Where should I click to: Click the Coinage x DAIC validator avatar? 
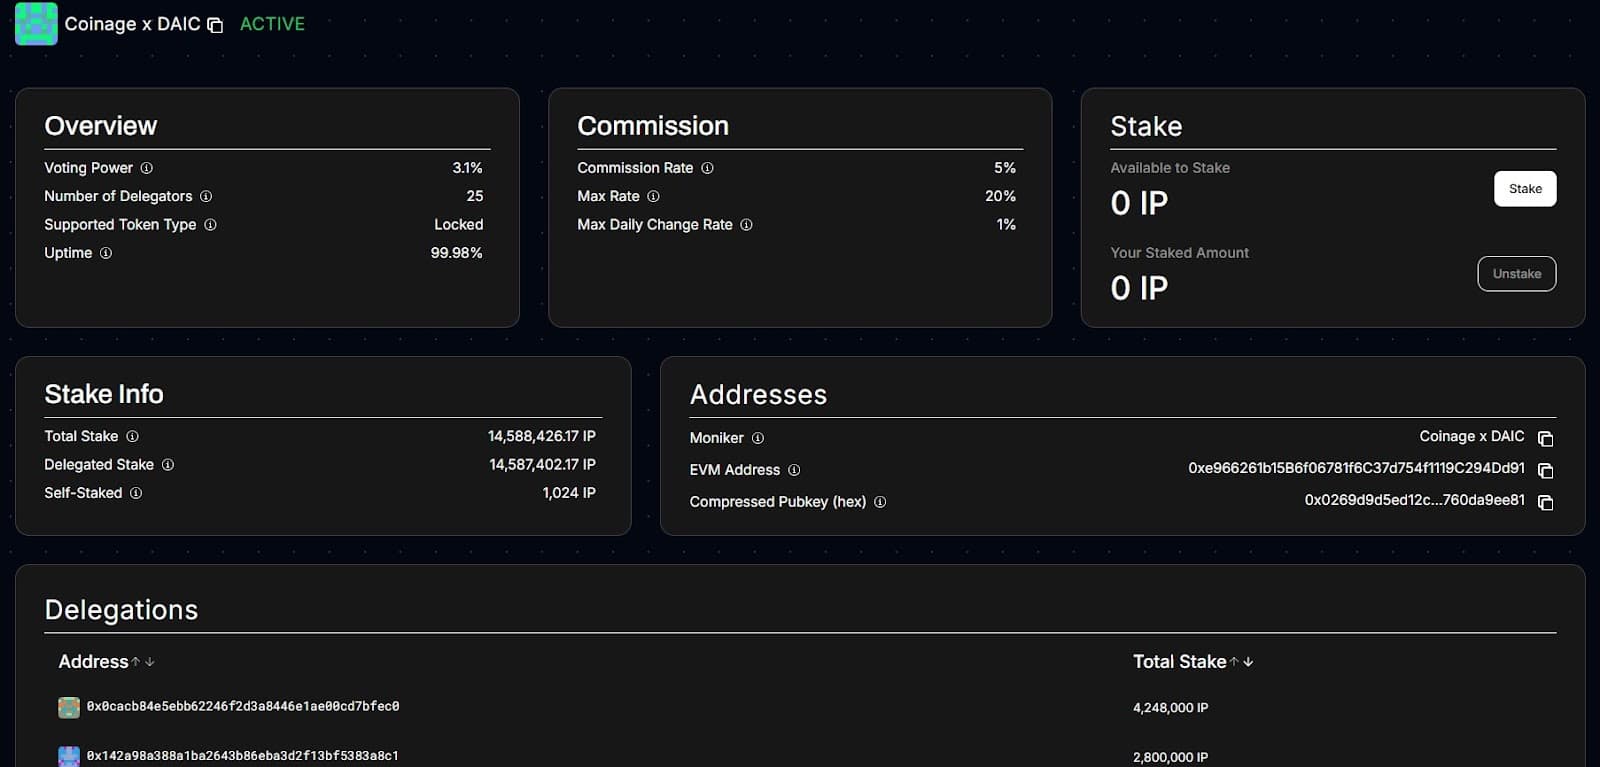click(x=36, y=24)
